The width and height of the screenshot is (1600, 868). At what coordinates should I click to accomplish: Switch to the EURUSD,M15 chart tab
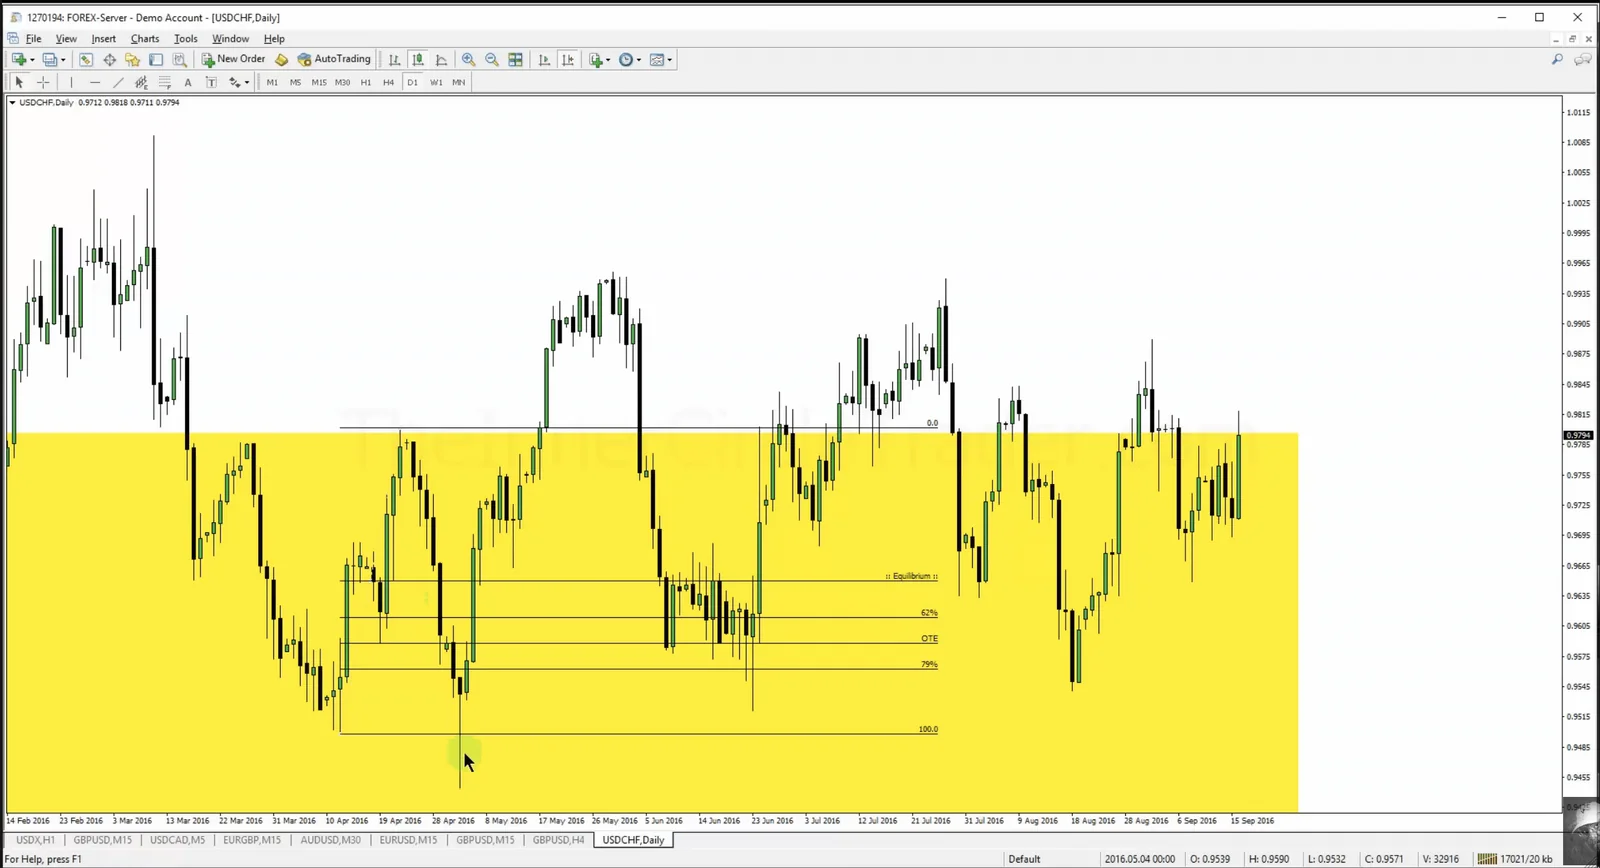pyautogui.click(x=408, y=840)
